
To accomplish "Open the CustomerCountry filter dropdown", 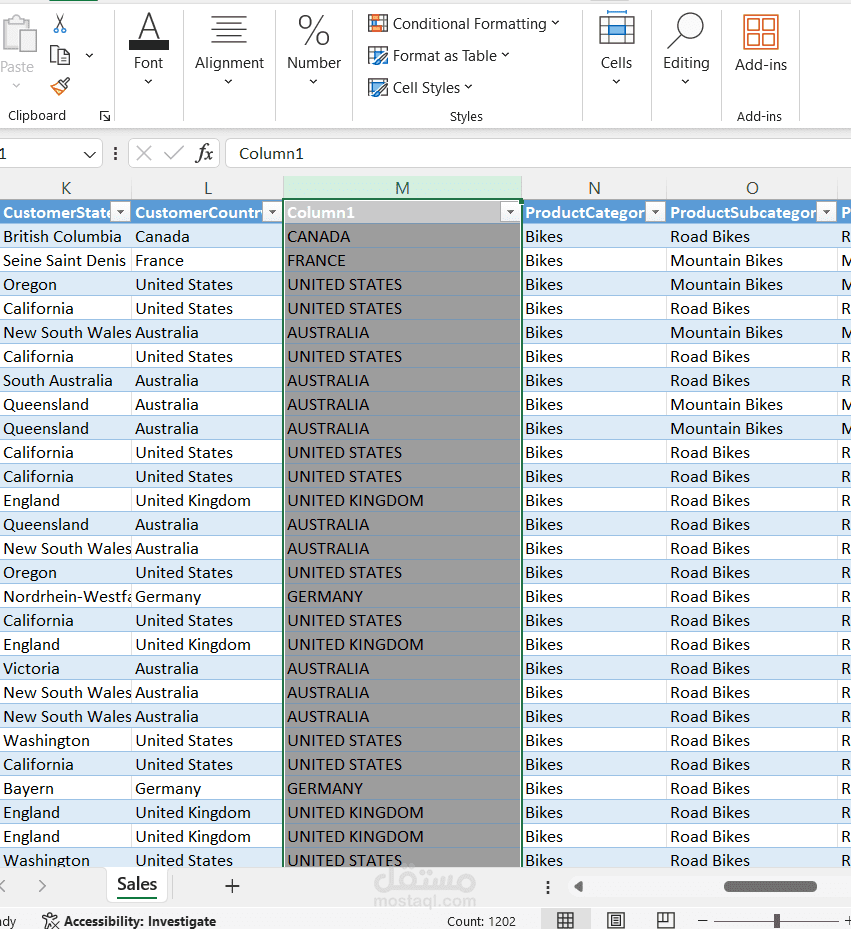I will pos(271,212).
